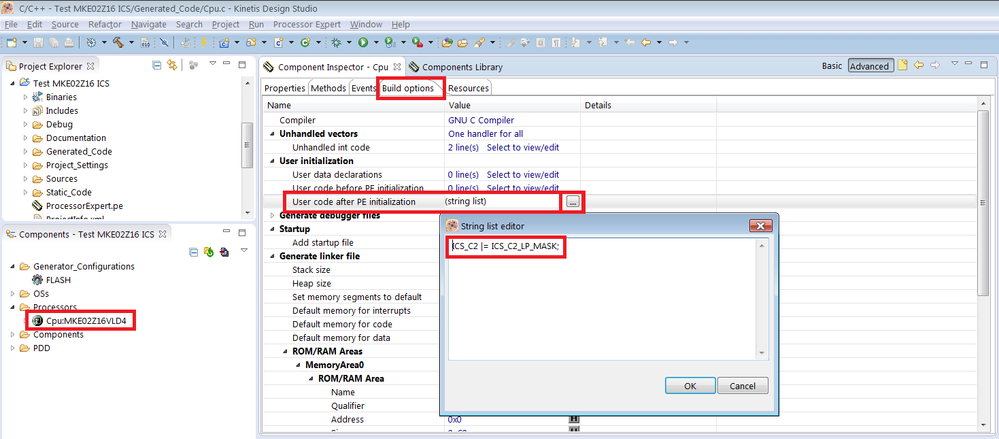Open Components view menu dropdown arrow
The height and width of the screenshot is (439, 999).
[243, 252]
